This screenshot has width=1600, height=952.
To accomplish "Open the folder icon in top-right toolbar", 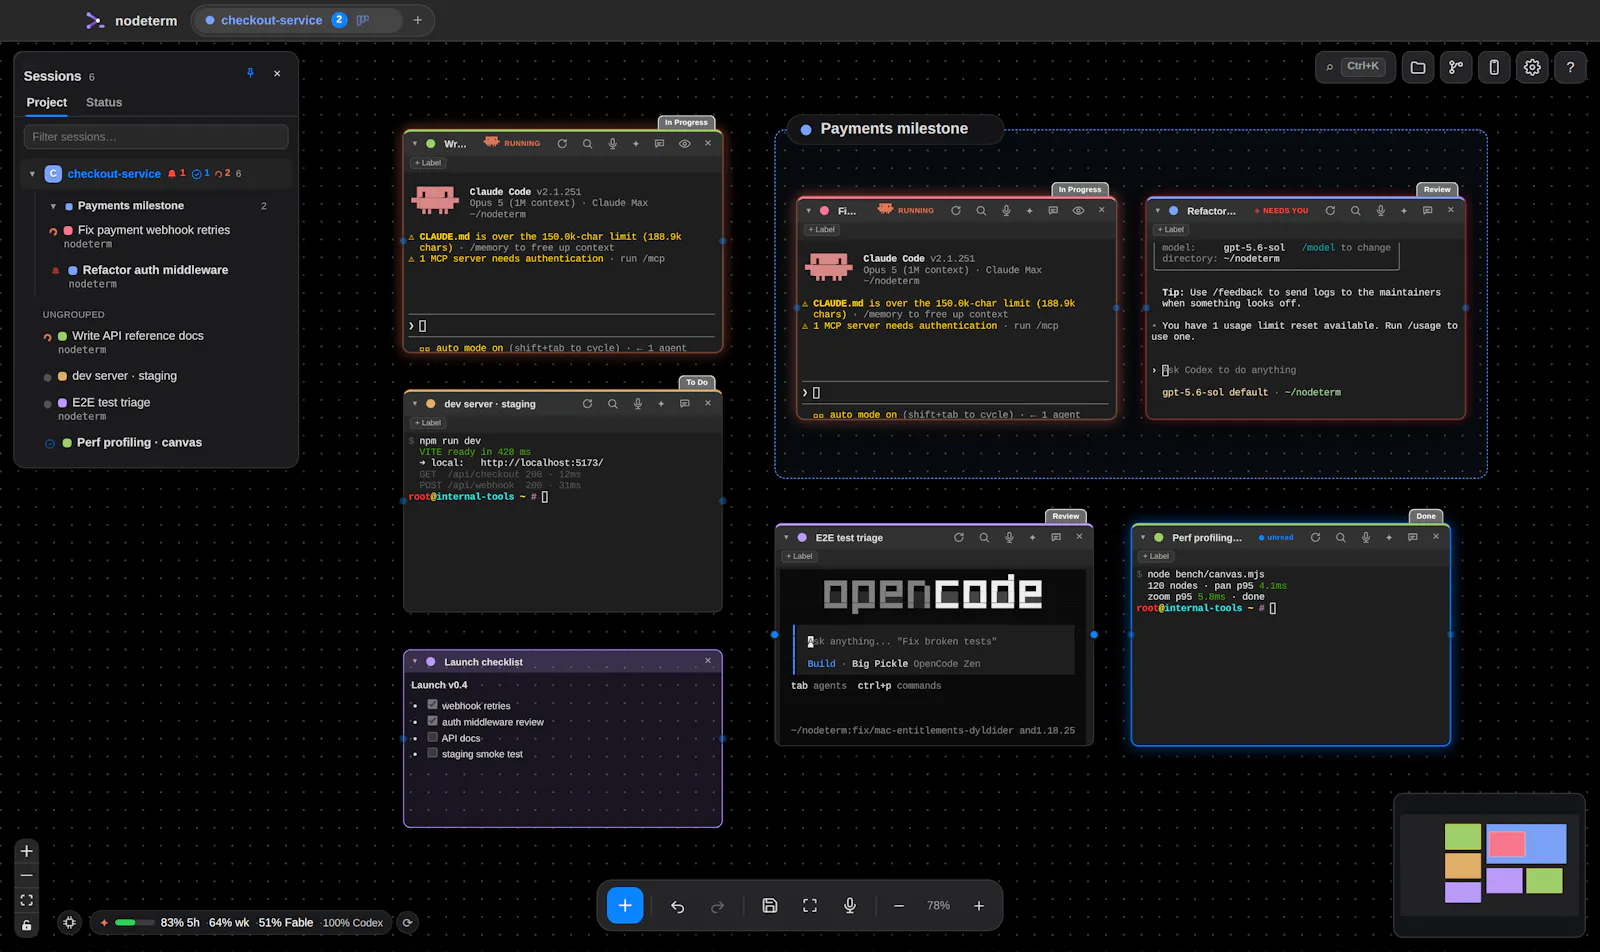I will tap(1418, 67).
